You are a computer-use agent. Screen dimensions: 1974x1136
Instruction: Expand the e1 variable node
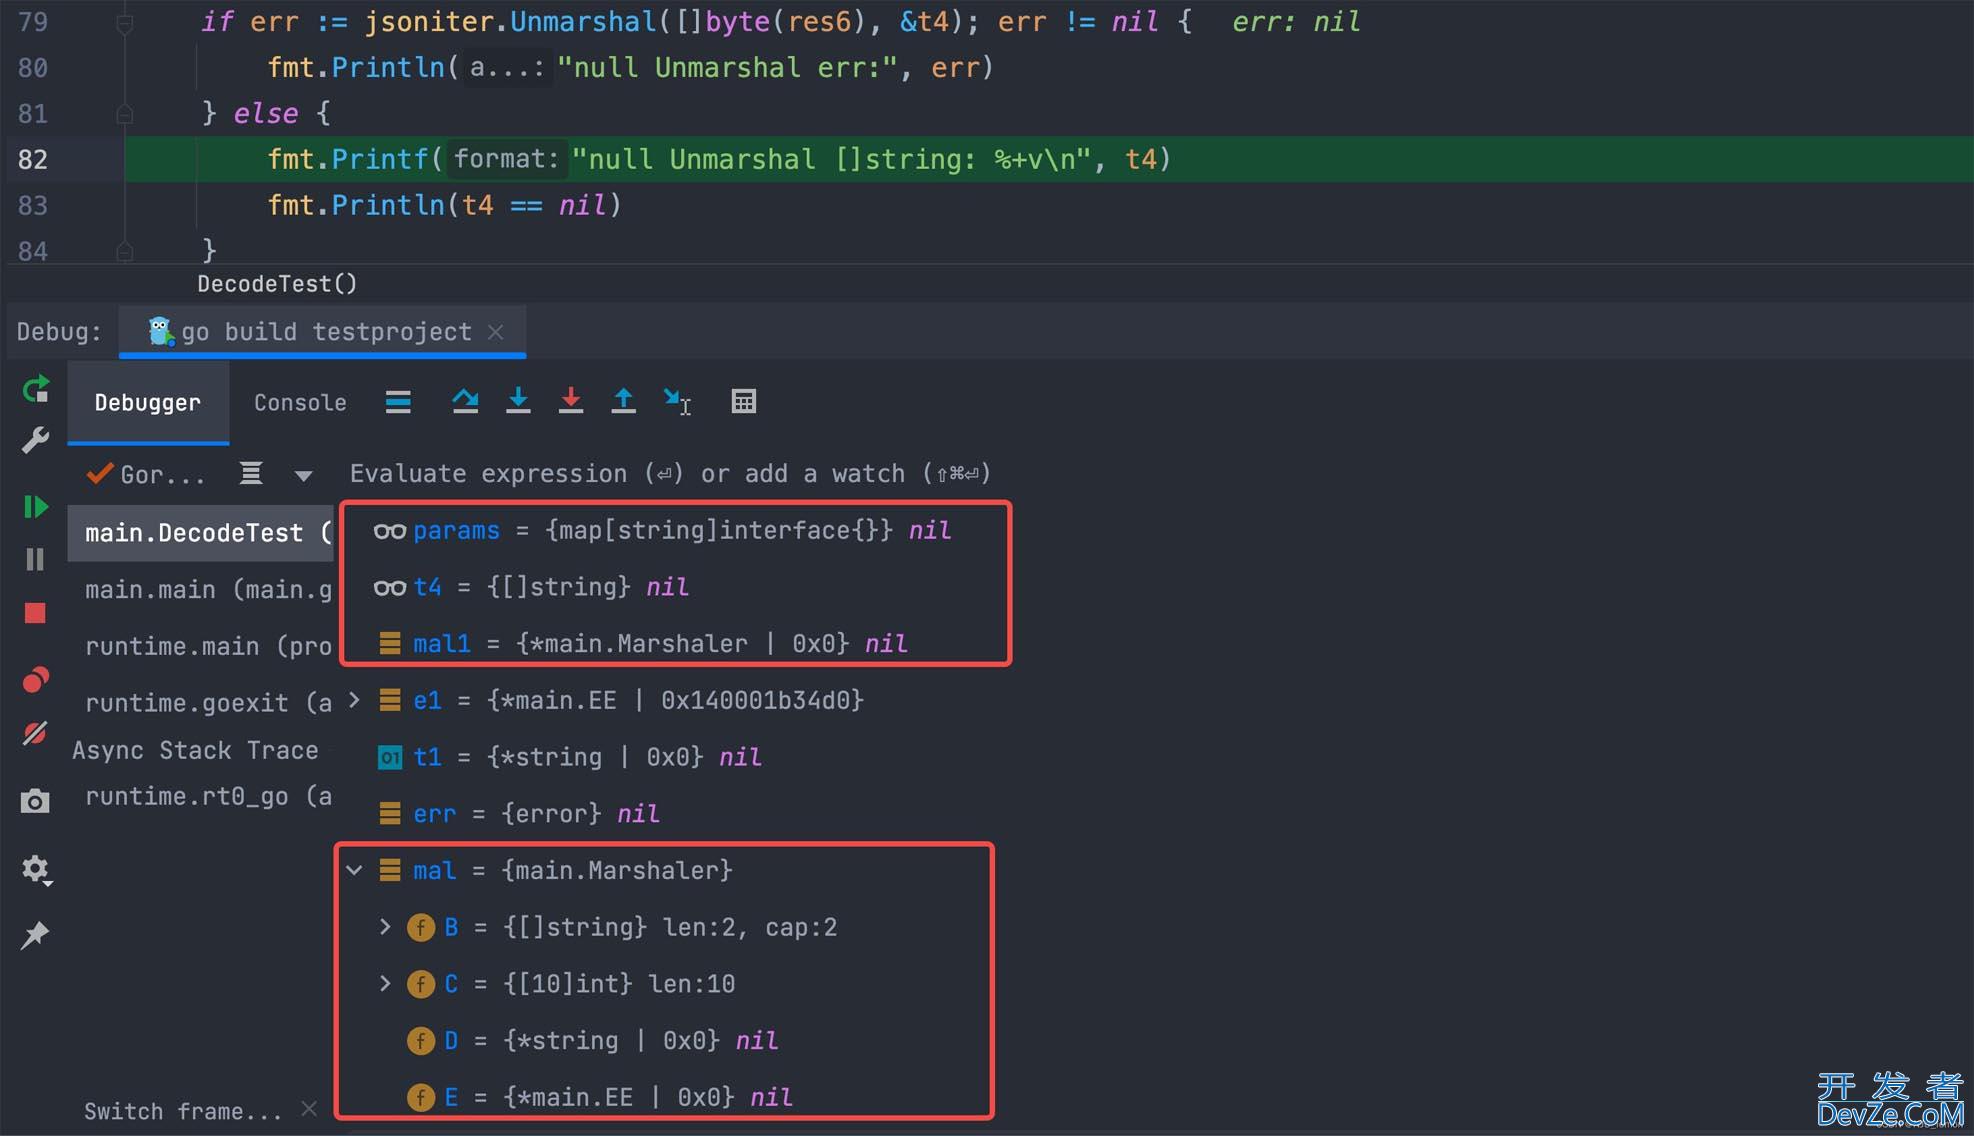click(x=354, y=700)
